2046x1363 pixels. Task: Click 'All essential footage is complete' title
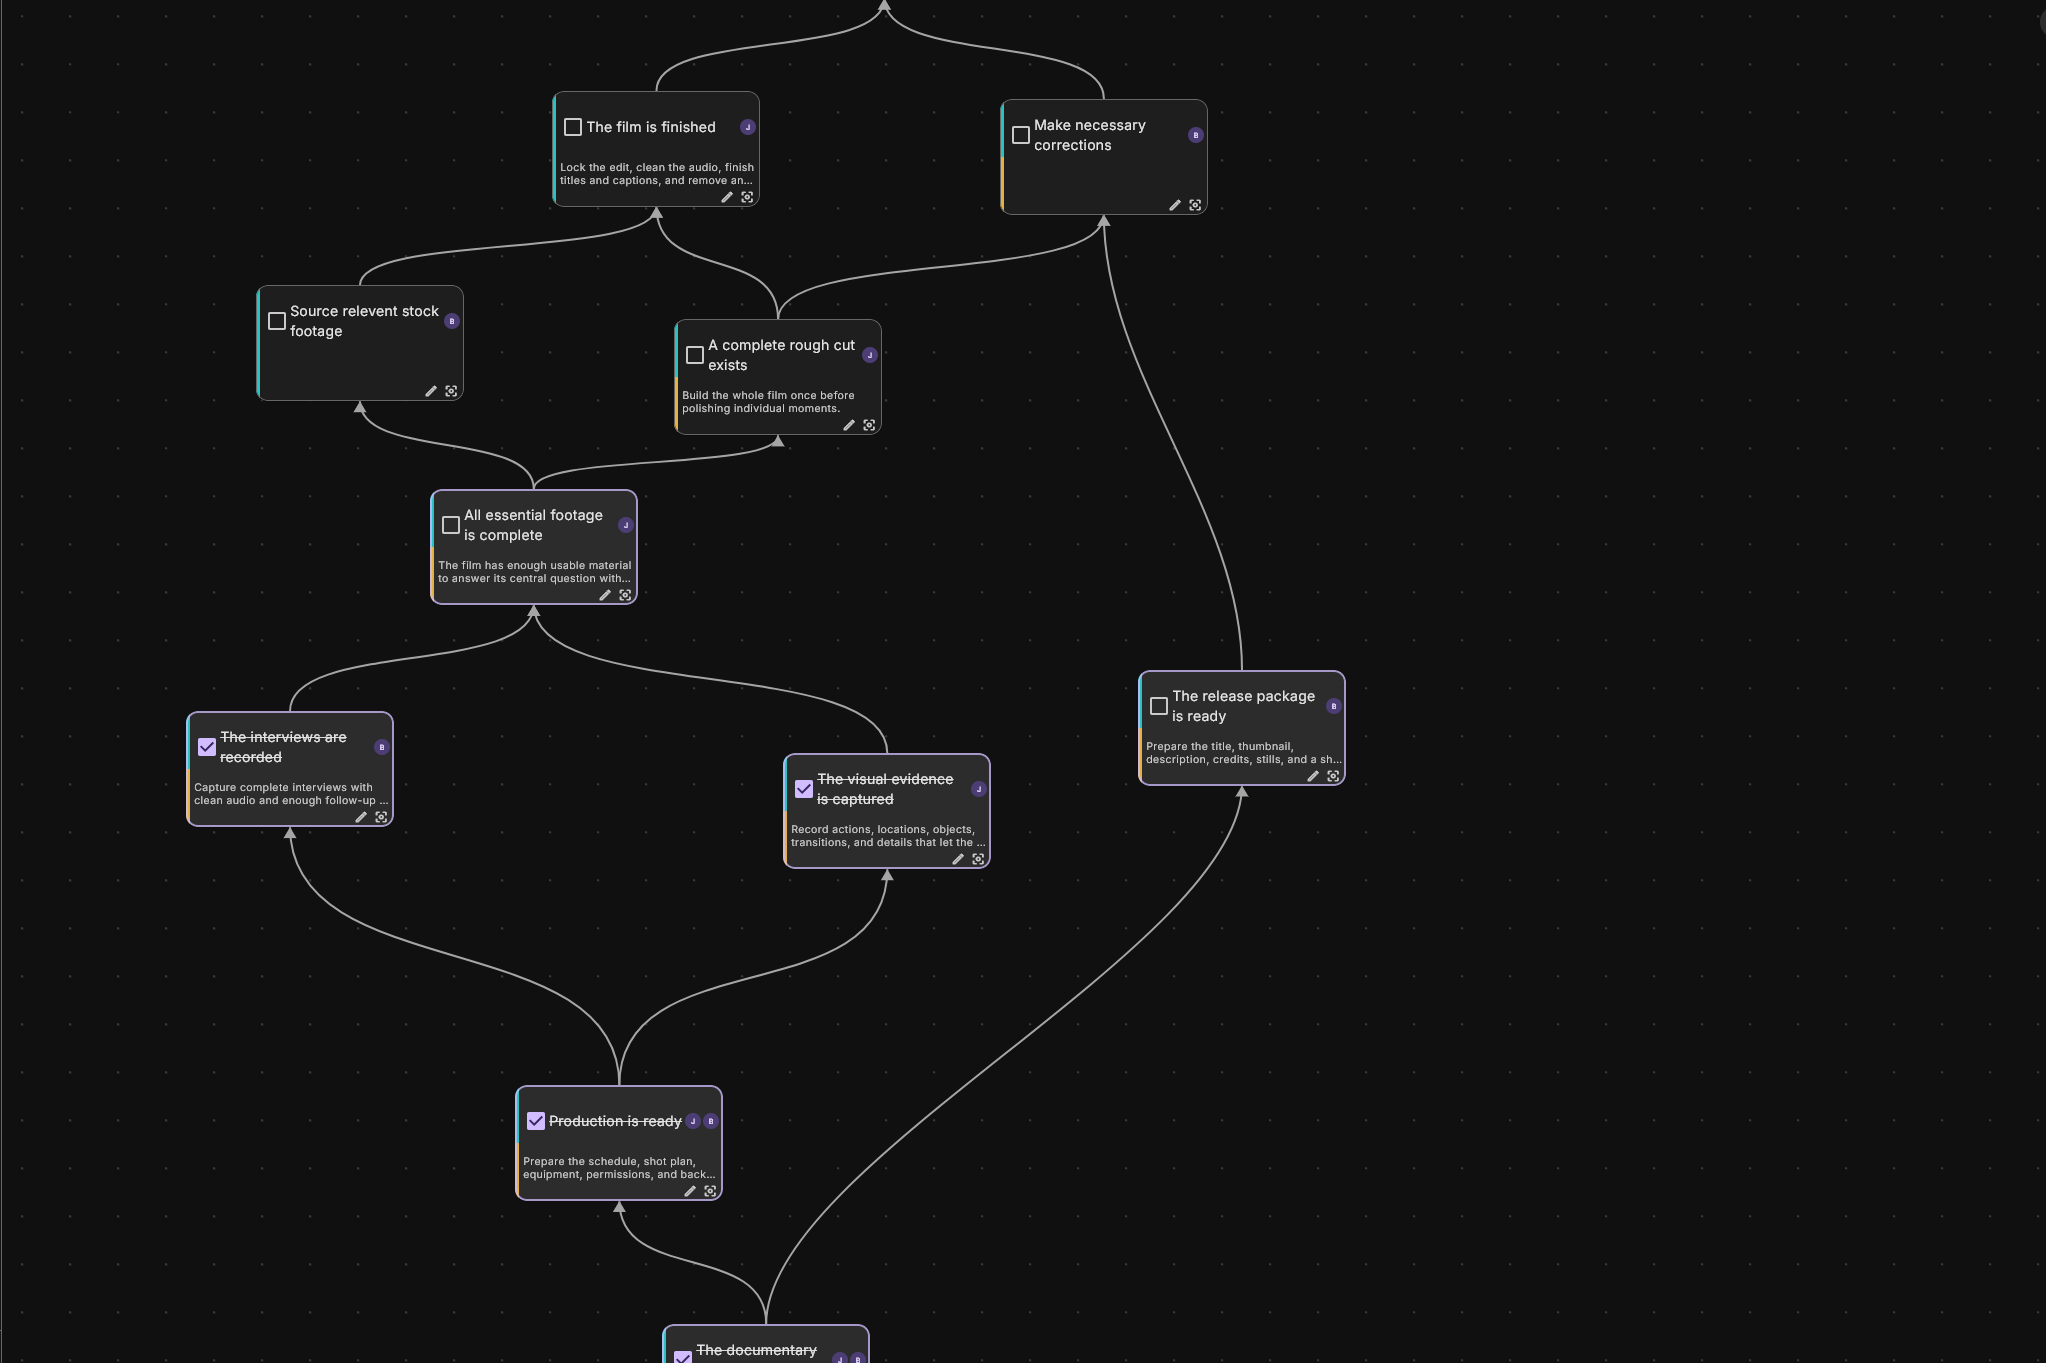point(533,525)
